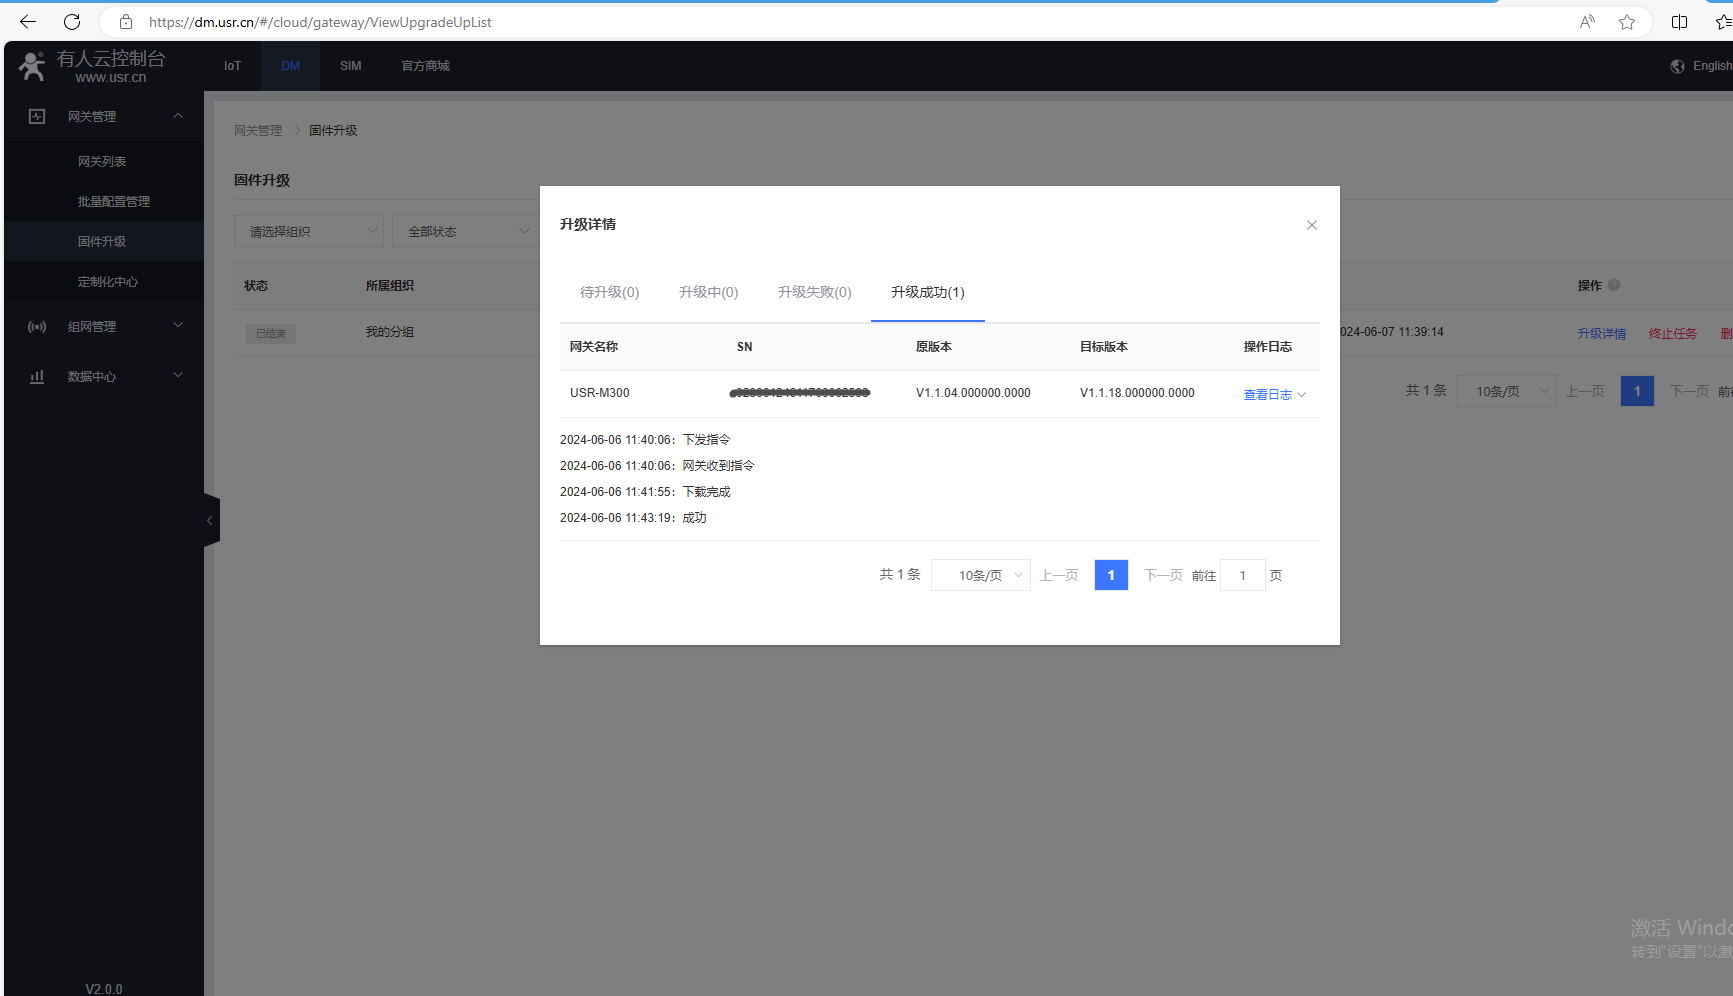Viewport: 1733px width, 996px height.
Task: Collapse sidebar with the arrow handle
Action: (210, 520)
